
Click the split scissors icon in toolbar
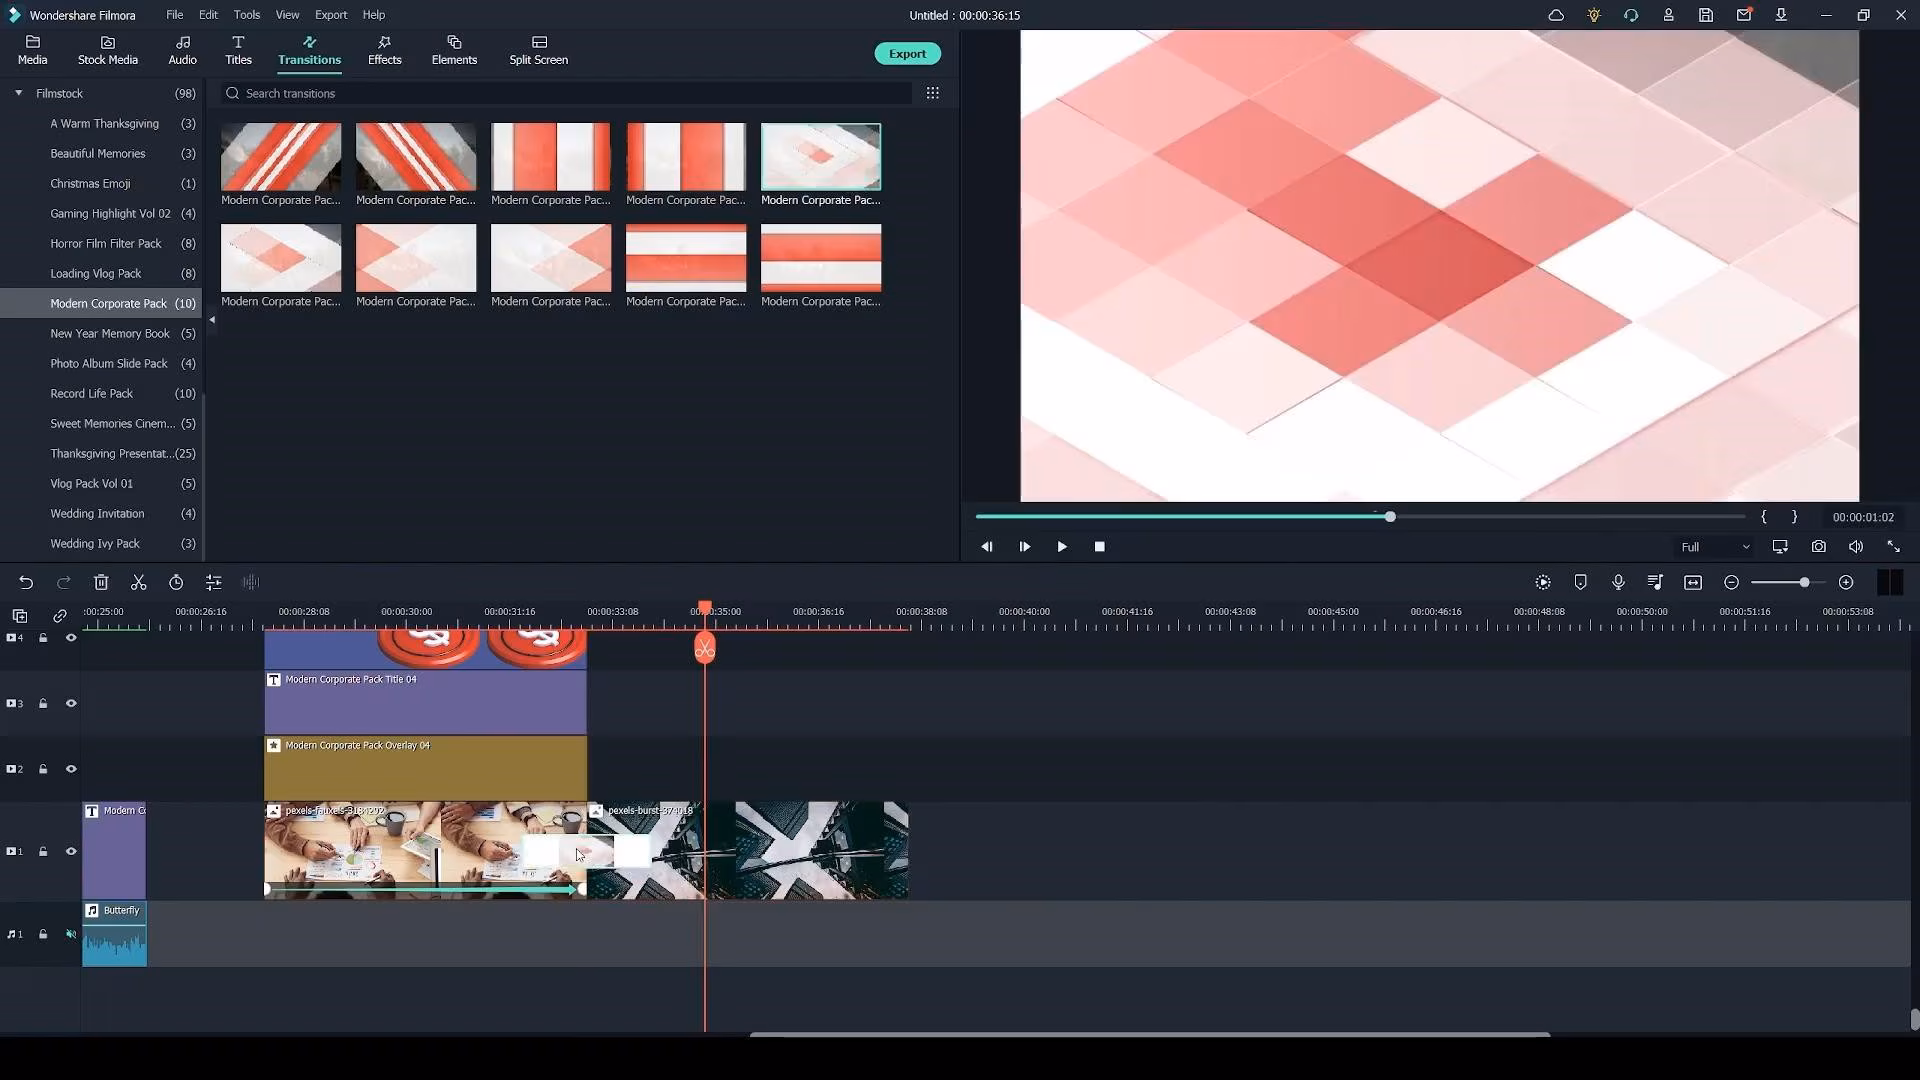click(x=139, y=582)
